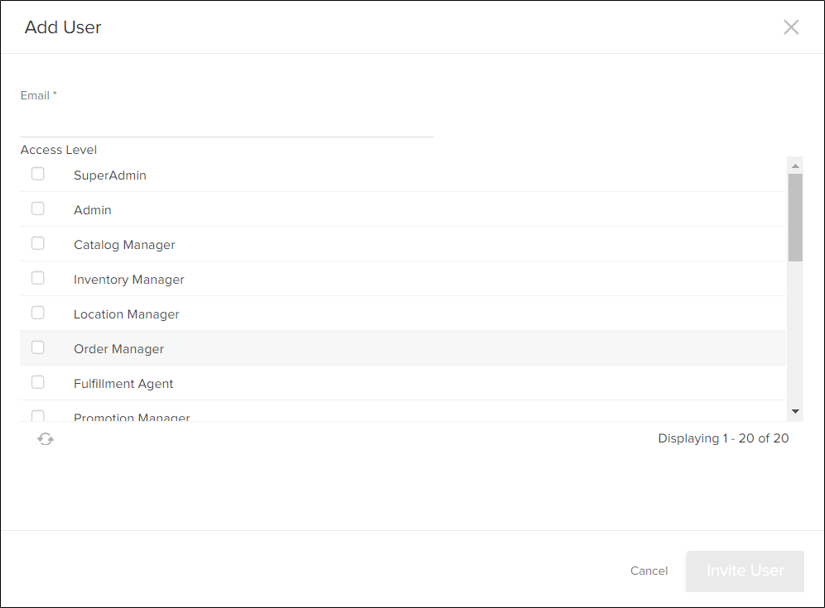
Task: Refresh the Access Level list
Action: pyautogui.click(x=45, y=438)
